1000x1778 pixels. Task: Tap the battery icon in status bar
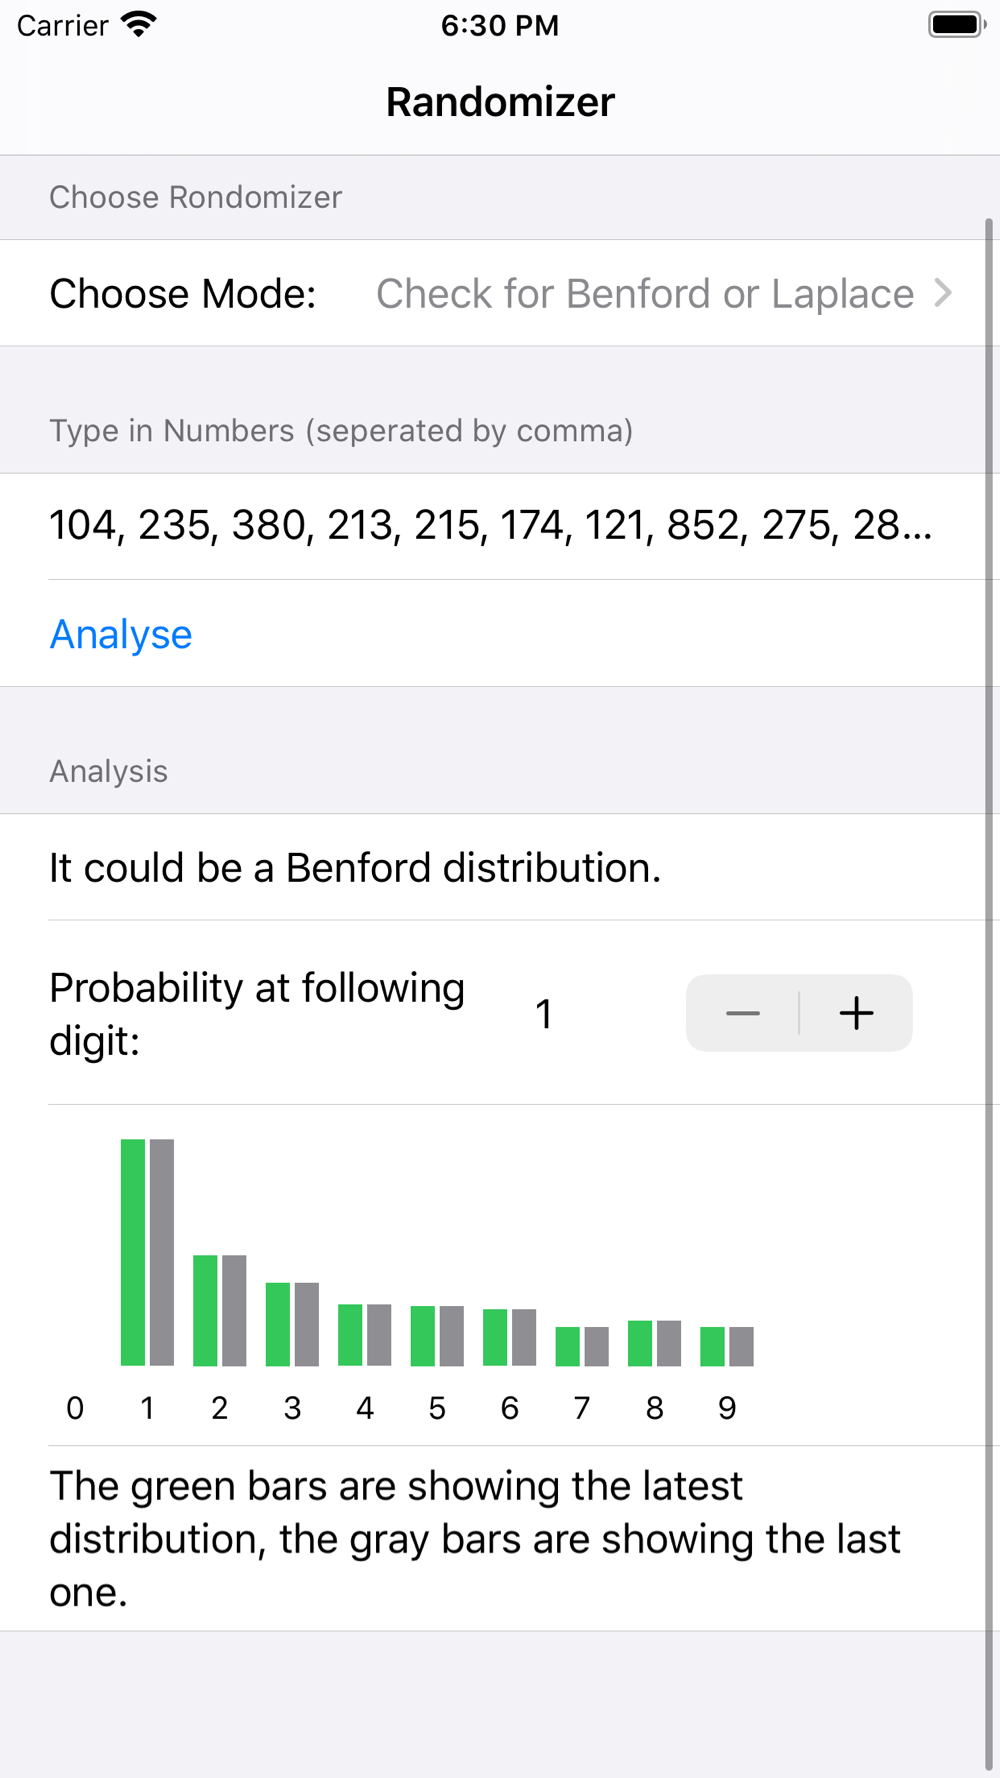pos(956,25)
